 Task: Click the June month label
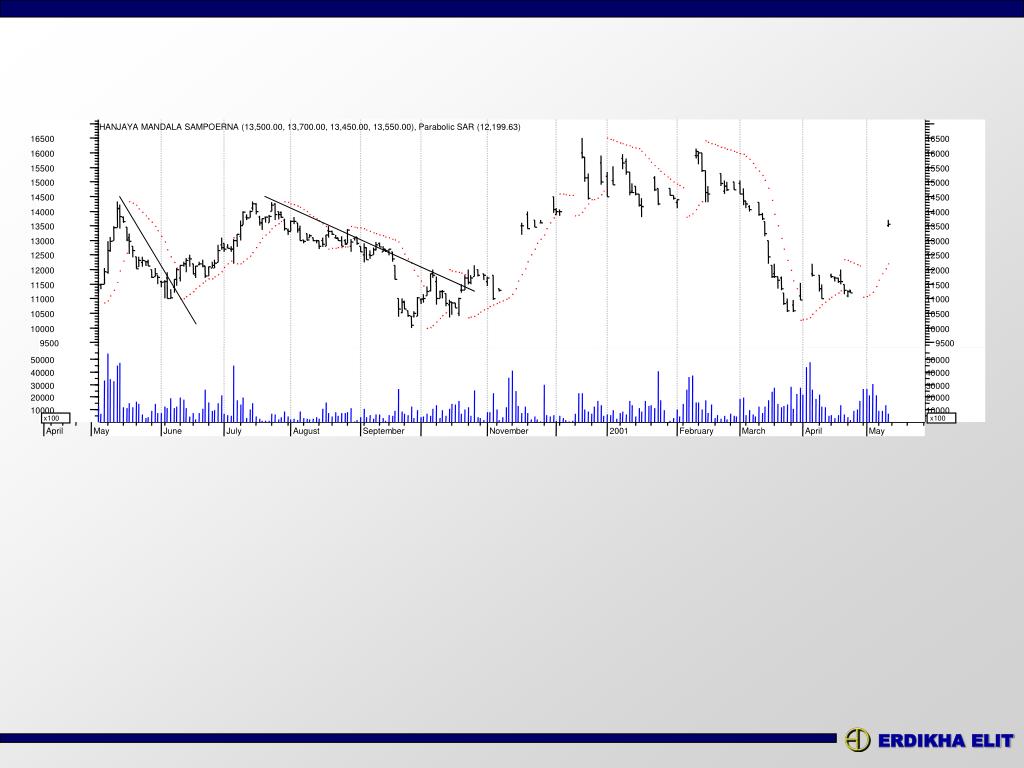(172, 431)
